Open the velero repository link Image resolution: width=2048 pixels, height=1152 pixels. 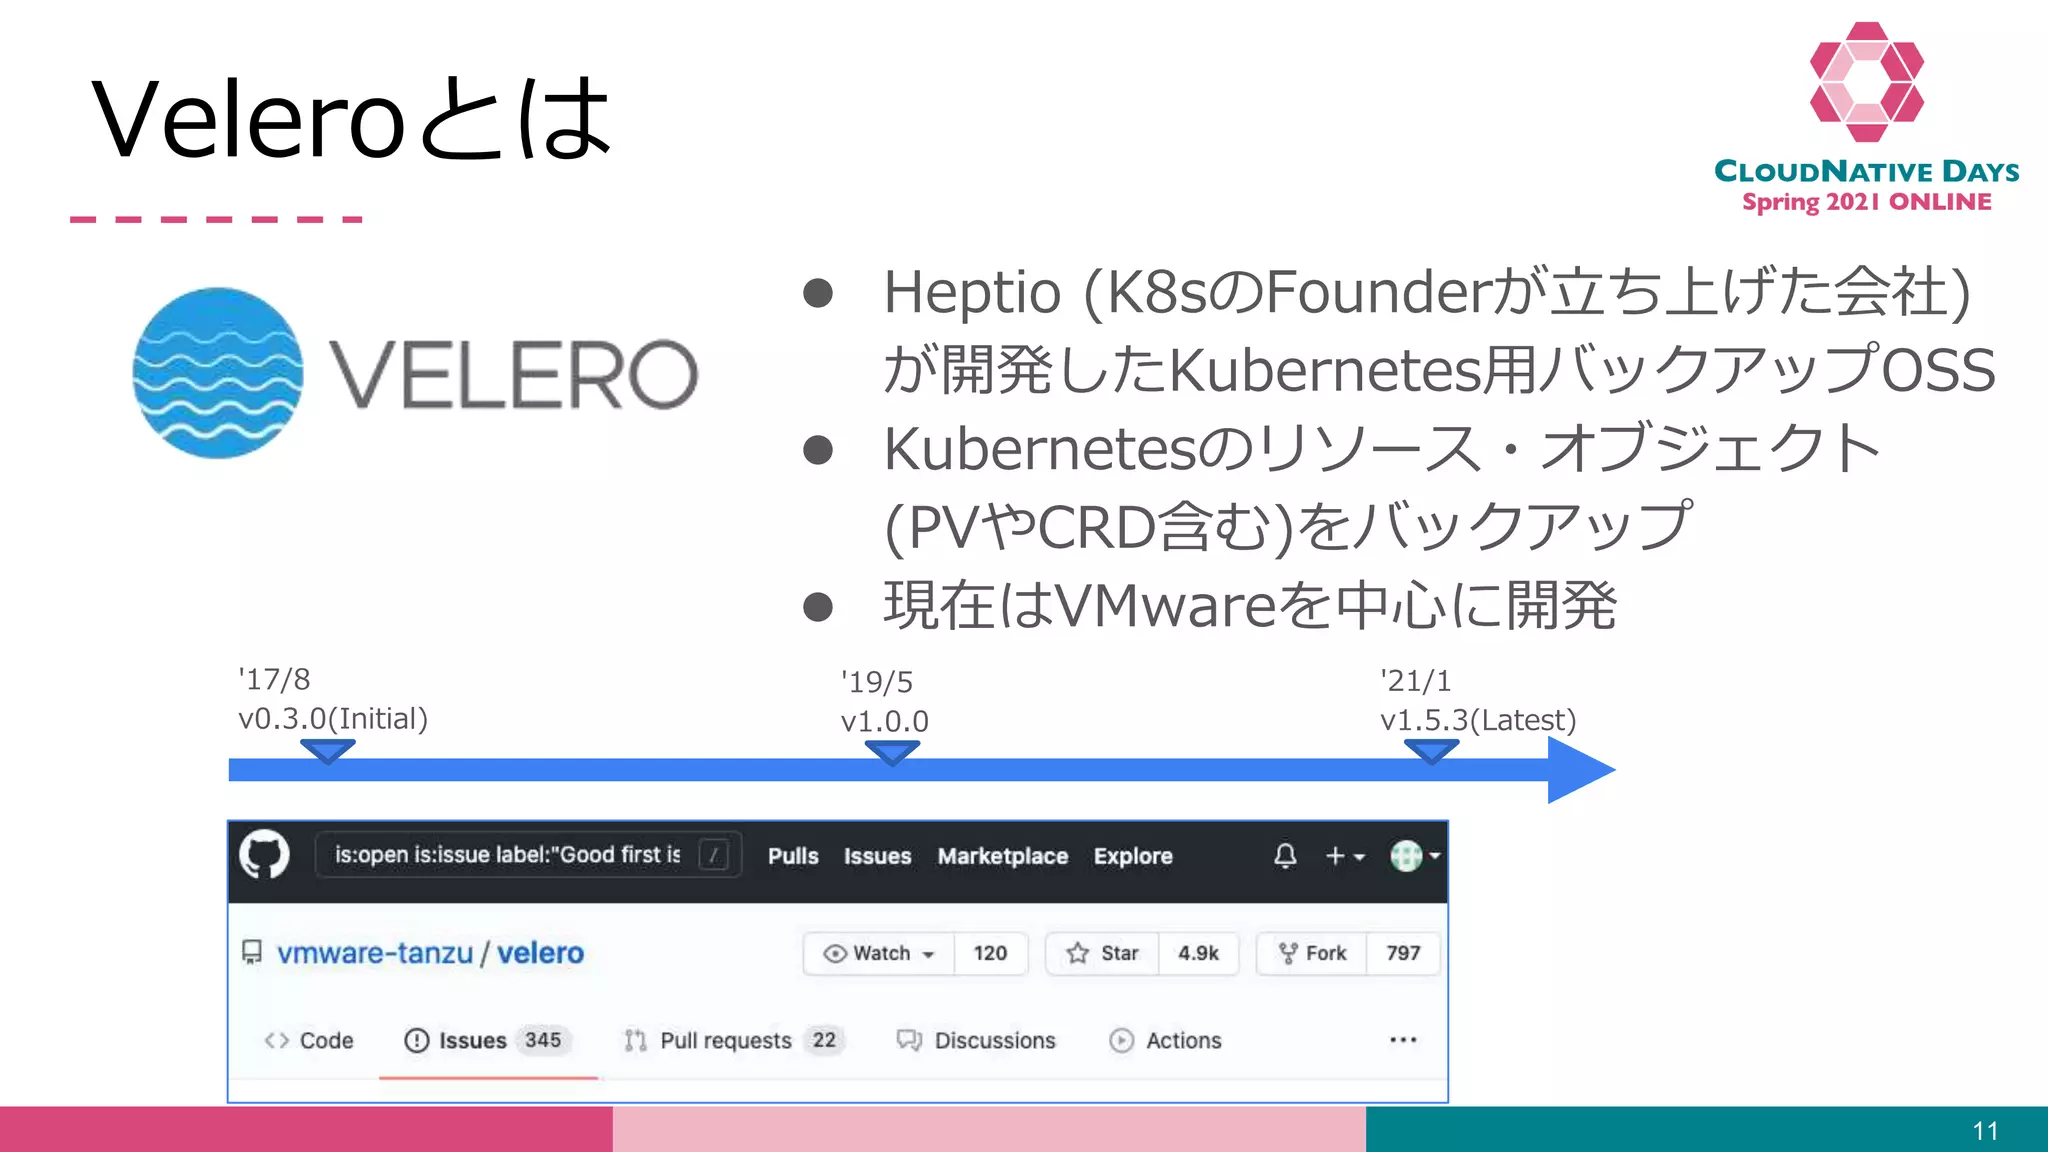coord(540,953)
